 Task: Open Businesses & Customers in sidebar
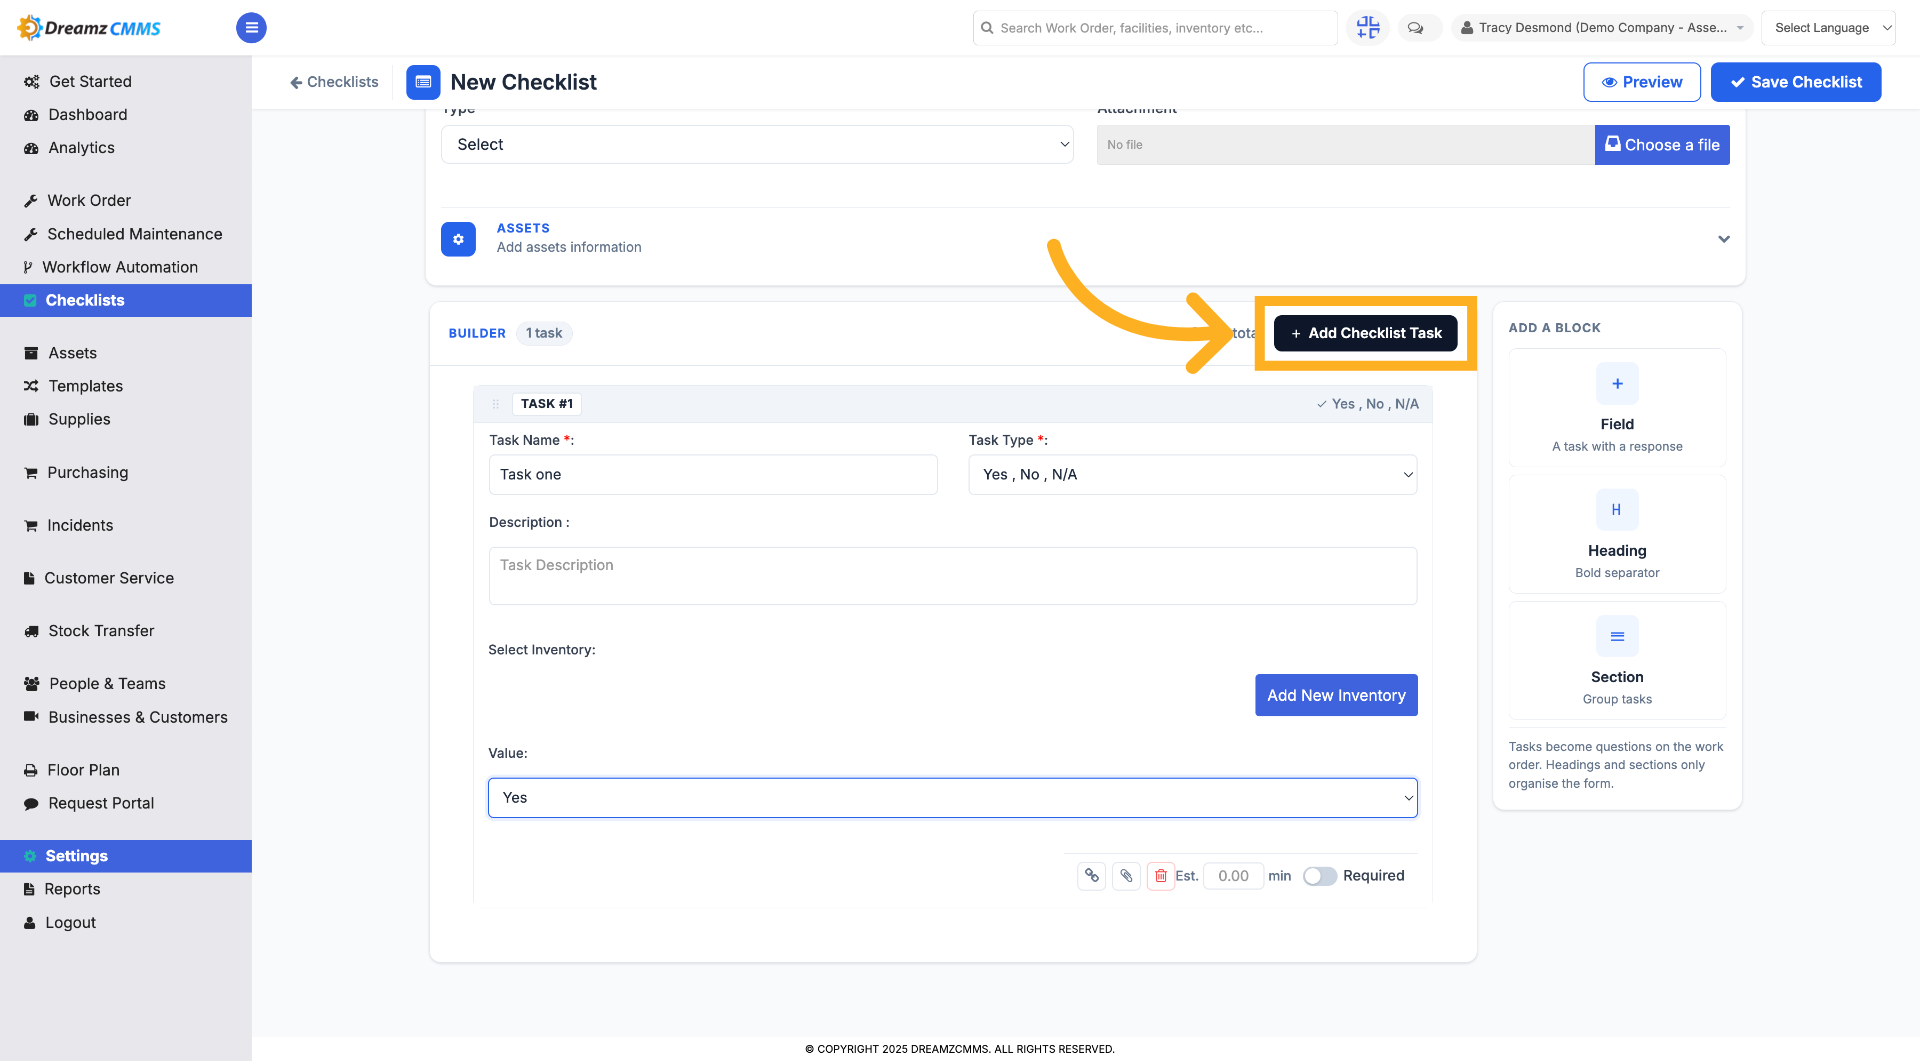coord(138,717)
